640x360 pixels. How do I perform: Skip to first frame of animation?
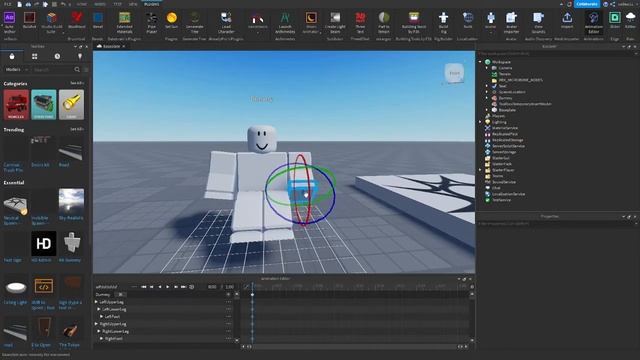click(144, 287)
